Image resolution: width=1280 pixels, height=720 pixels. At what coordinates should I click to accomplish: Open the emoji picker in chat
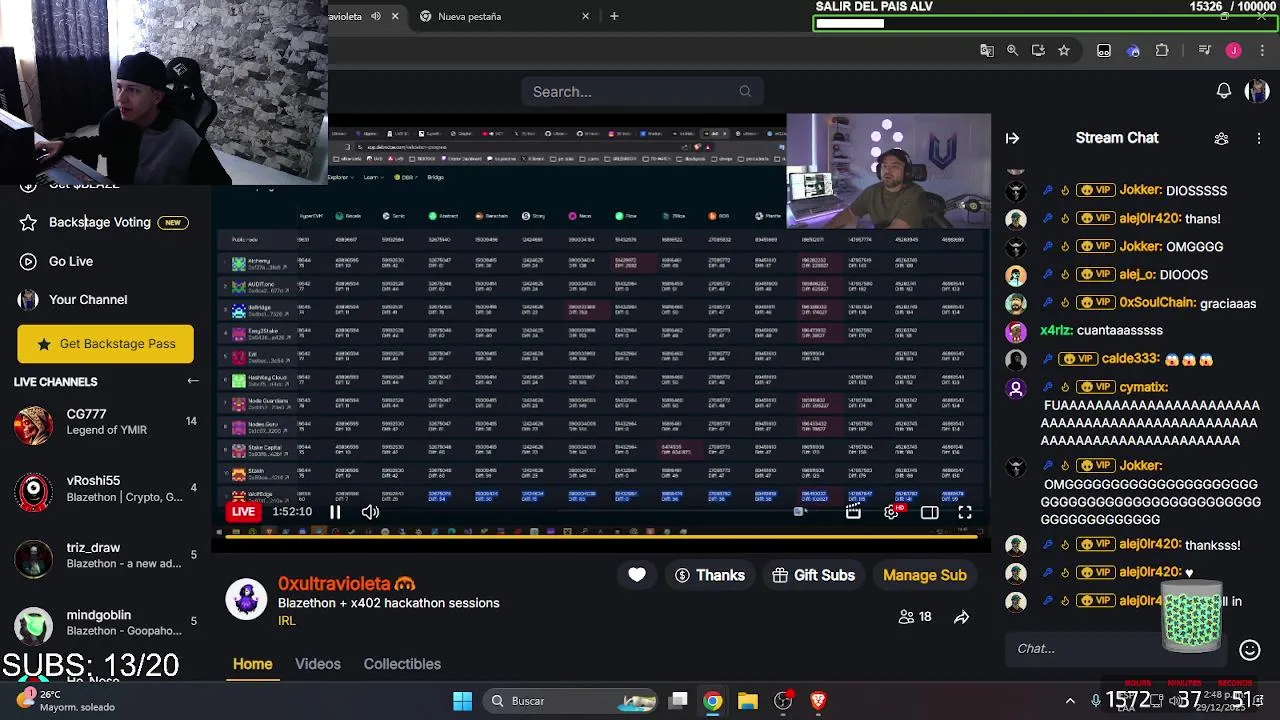pyautogui.click(x=1250, y=650)
